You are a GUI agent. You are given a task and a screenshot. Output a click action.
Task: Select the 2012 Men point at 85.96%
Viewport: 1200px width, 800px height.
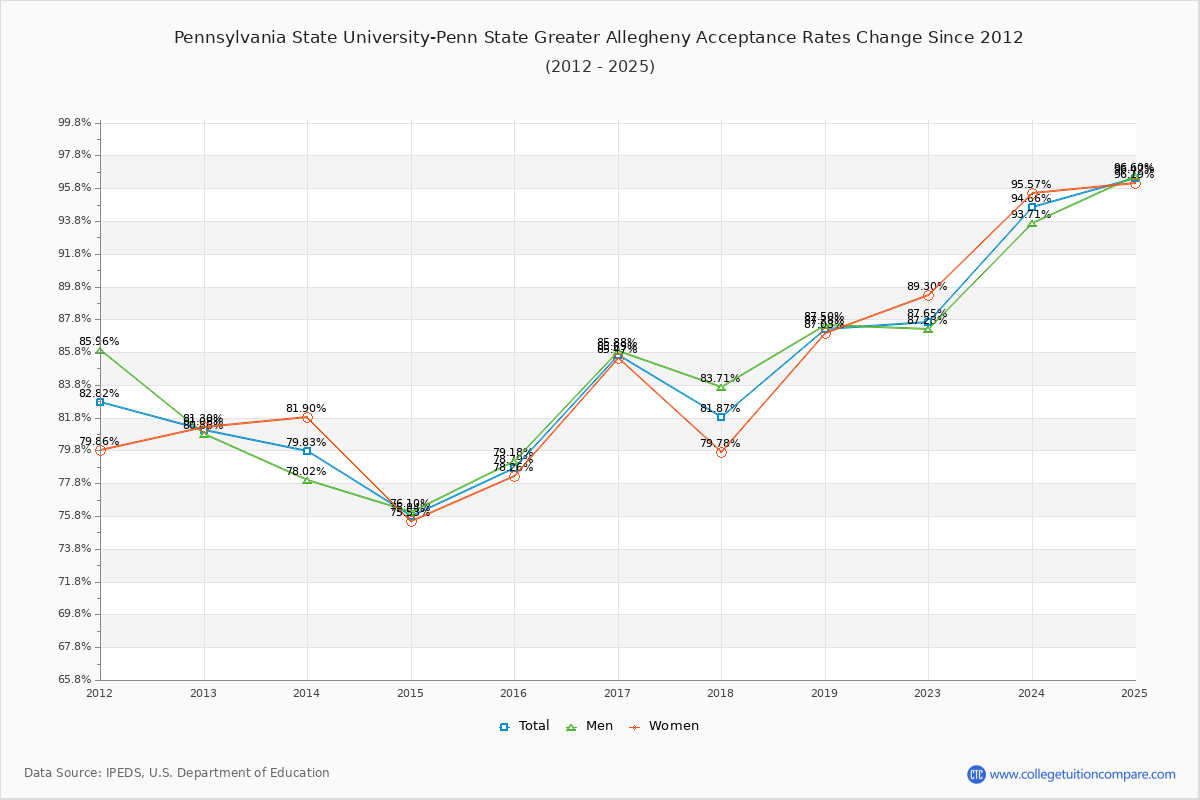point(100,350)
